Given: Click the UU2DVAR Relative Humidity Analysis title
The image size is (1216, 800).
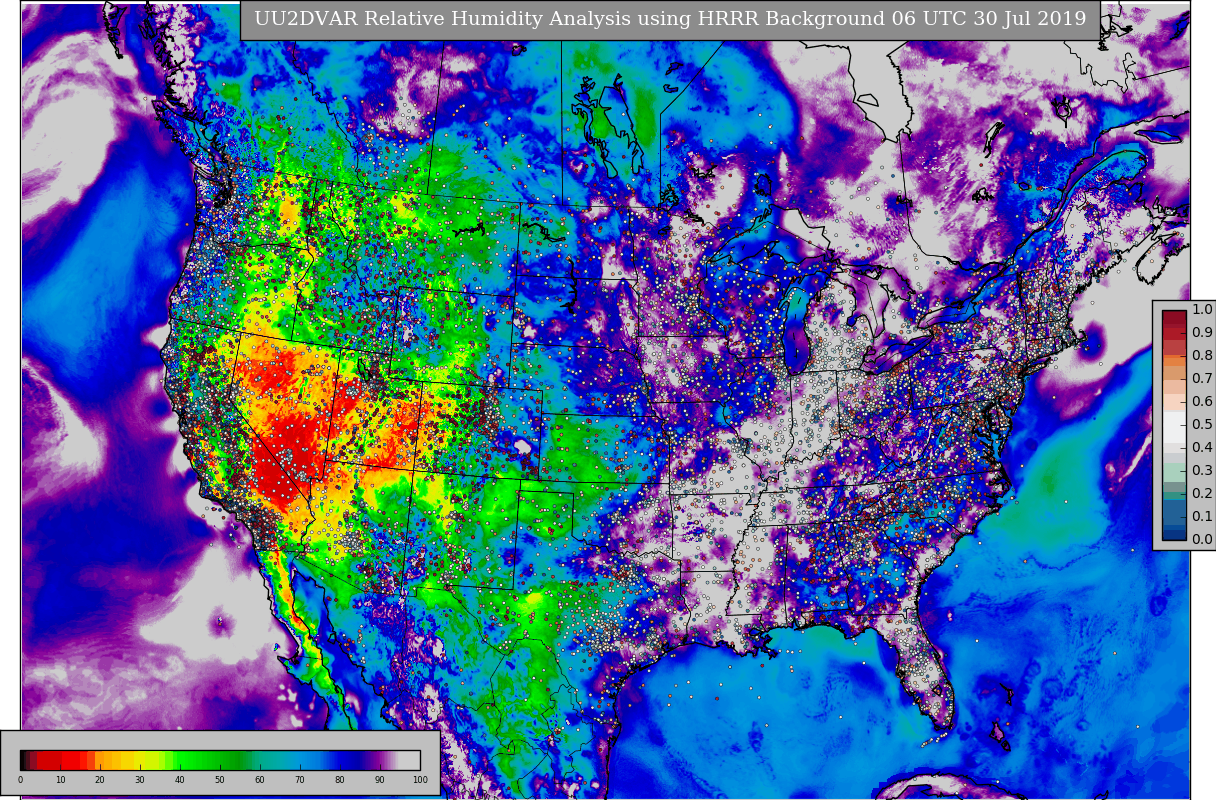Looking at the screenshot, I should tap(670, 20).
